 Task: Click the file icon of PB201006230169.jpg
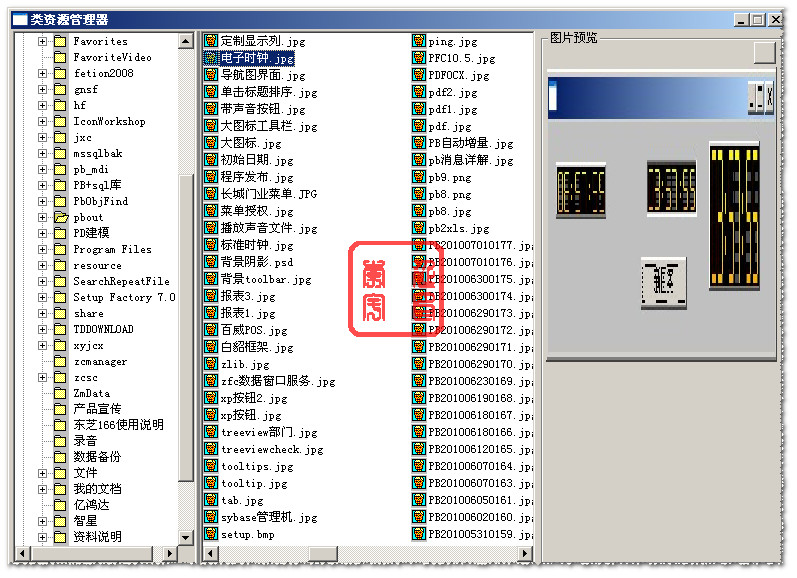tap(419, 381)
